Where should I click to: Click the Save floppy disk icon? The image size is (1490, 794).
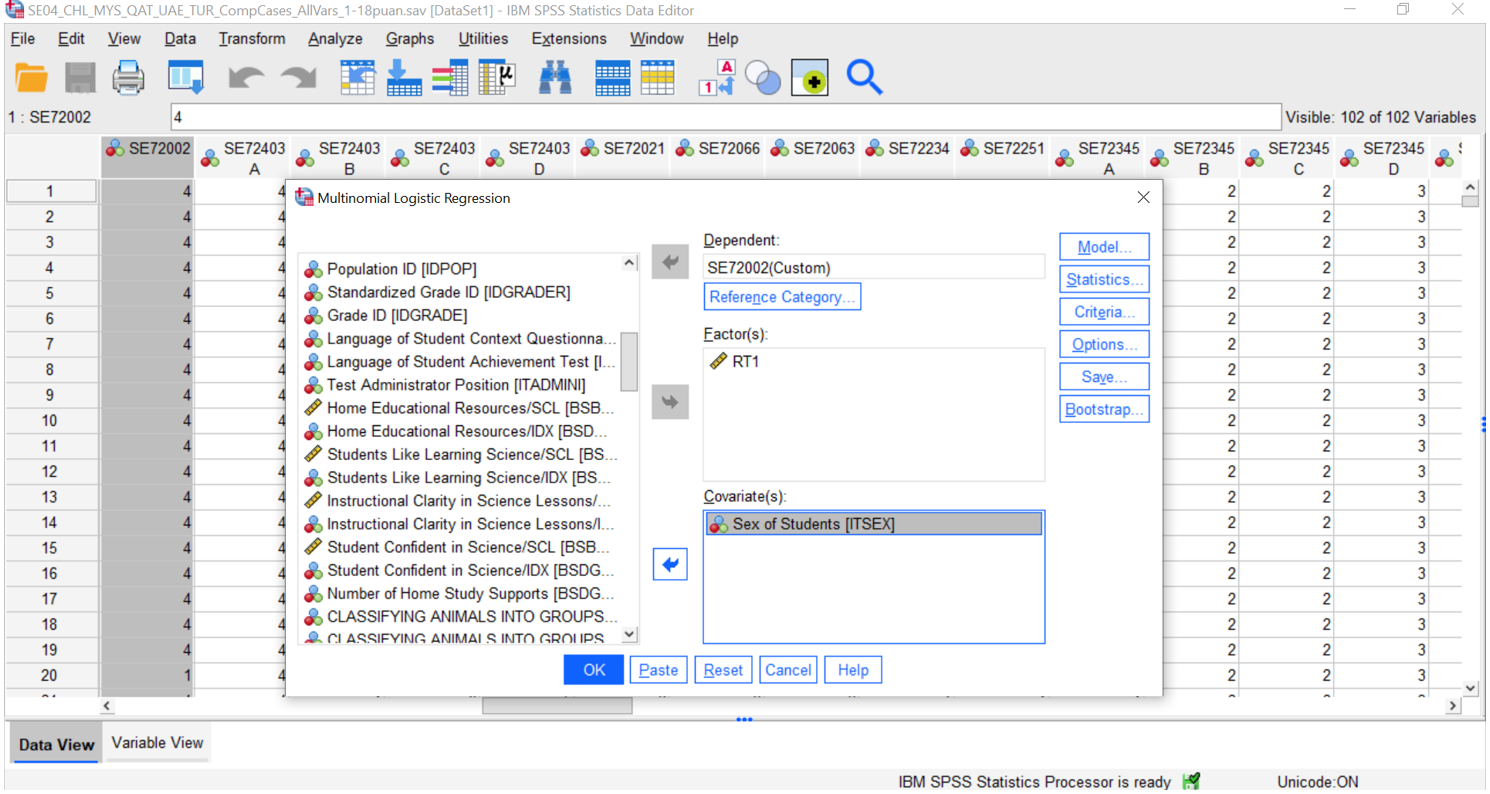coord(80,78)
